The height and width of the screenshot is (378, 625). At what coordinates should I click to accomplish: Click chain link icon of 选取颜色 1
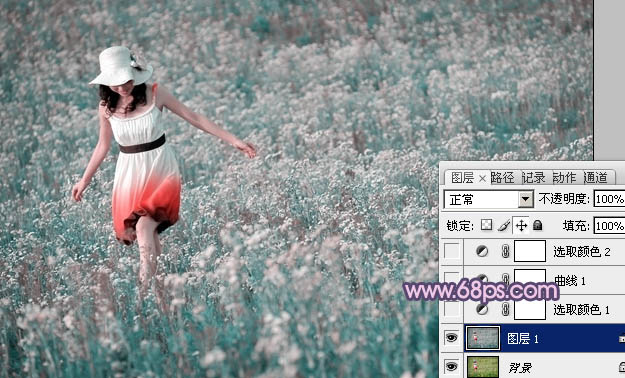coord(505,309)
